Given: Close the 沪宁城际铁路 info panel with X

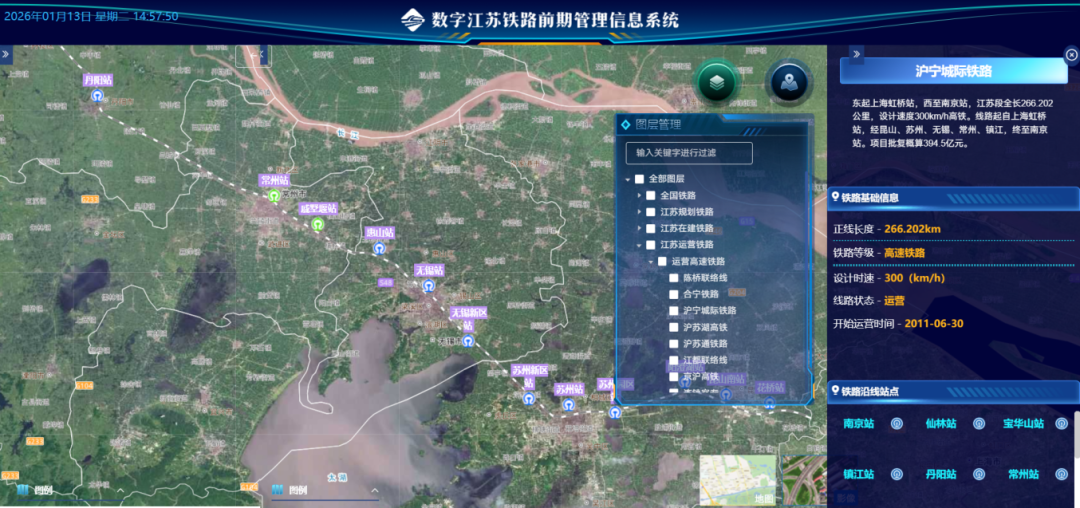Looking at the screenshot, I should 1072,55.
